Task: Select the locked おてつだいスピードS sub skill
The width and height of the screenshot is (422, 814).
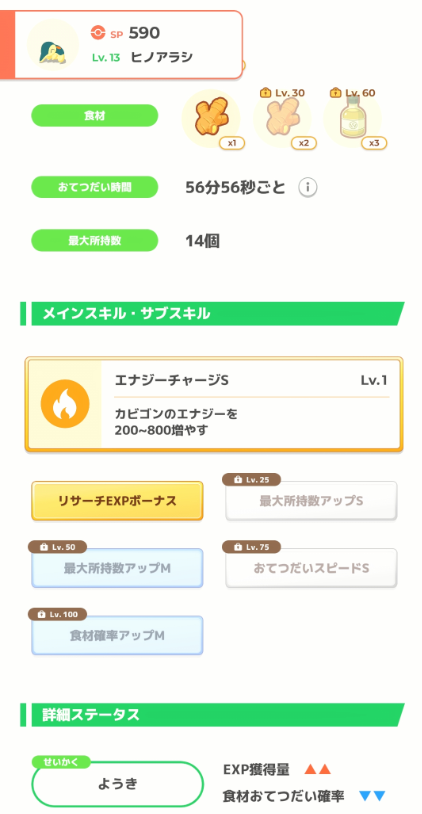Action: [311, 568]
